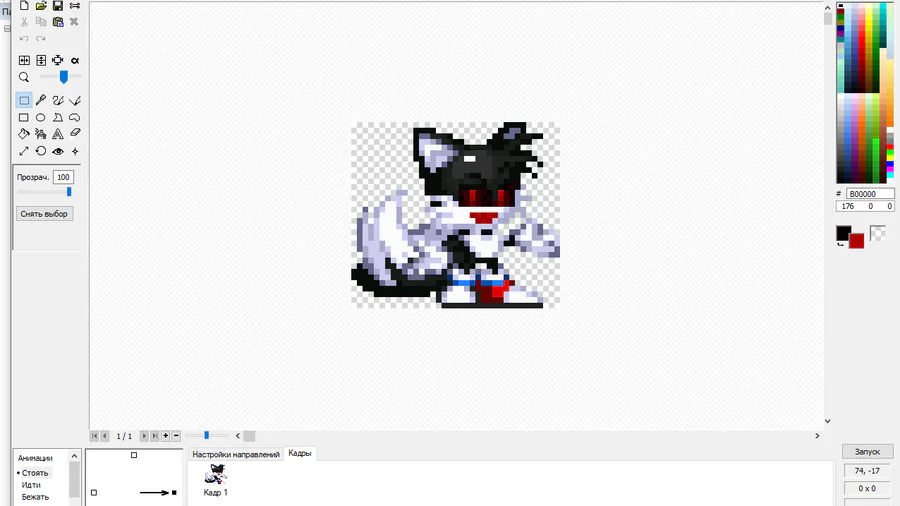Switch to 'Кадры' tab
The image size is (900, 506).
pyautogui.click(x=300, y=453)
